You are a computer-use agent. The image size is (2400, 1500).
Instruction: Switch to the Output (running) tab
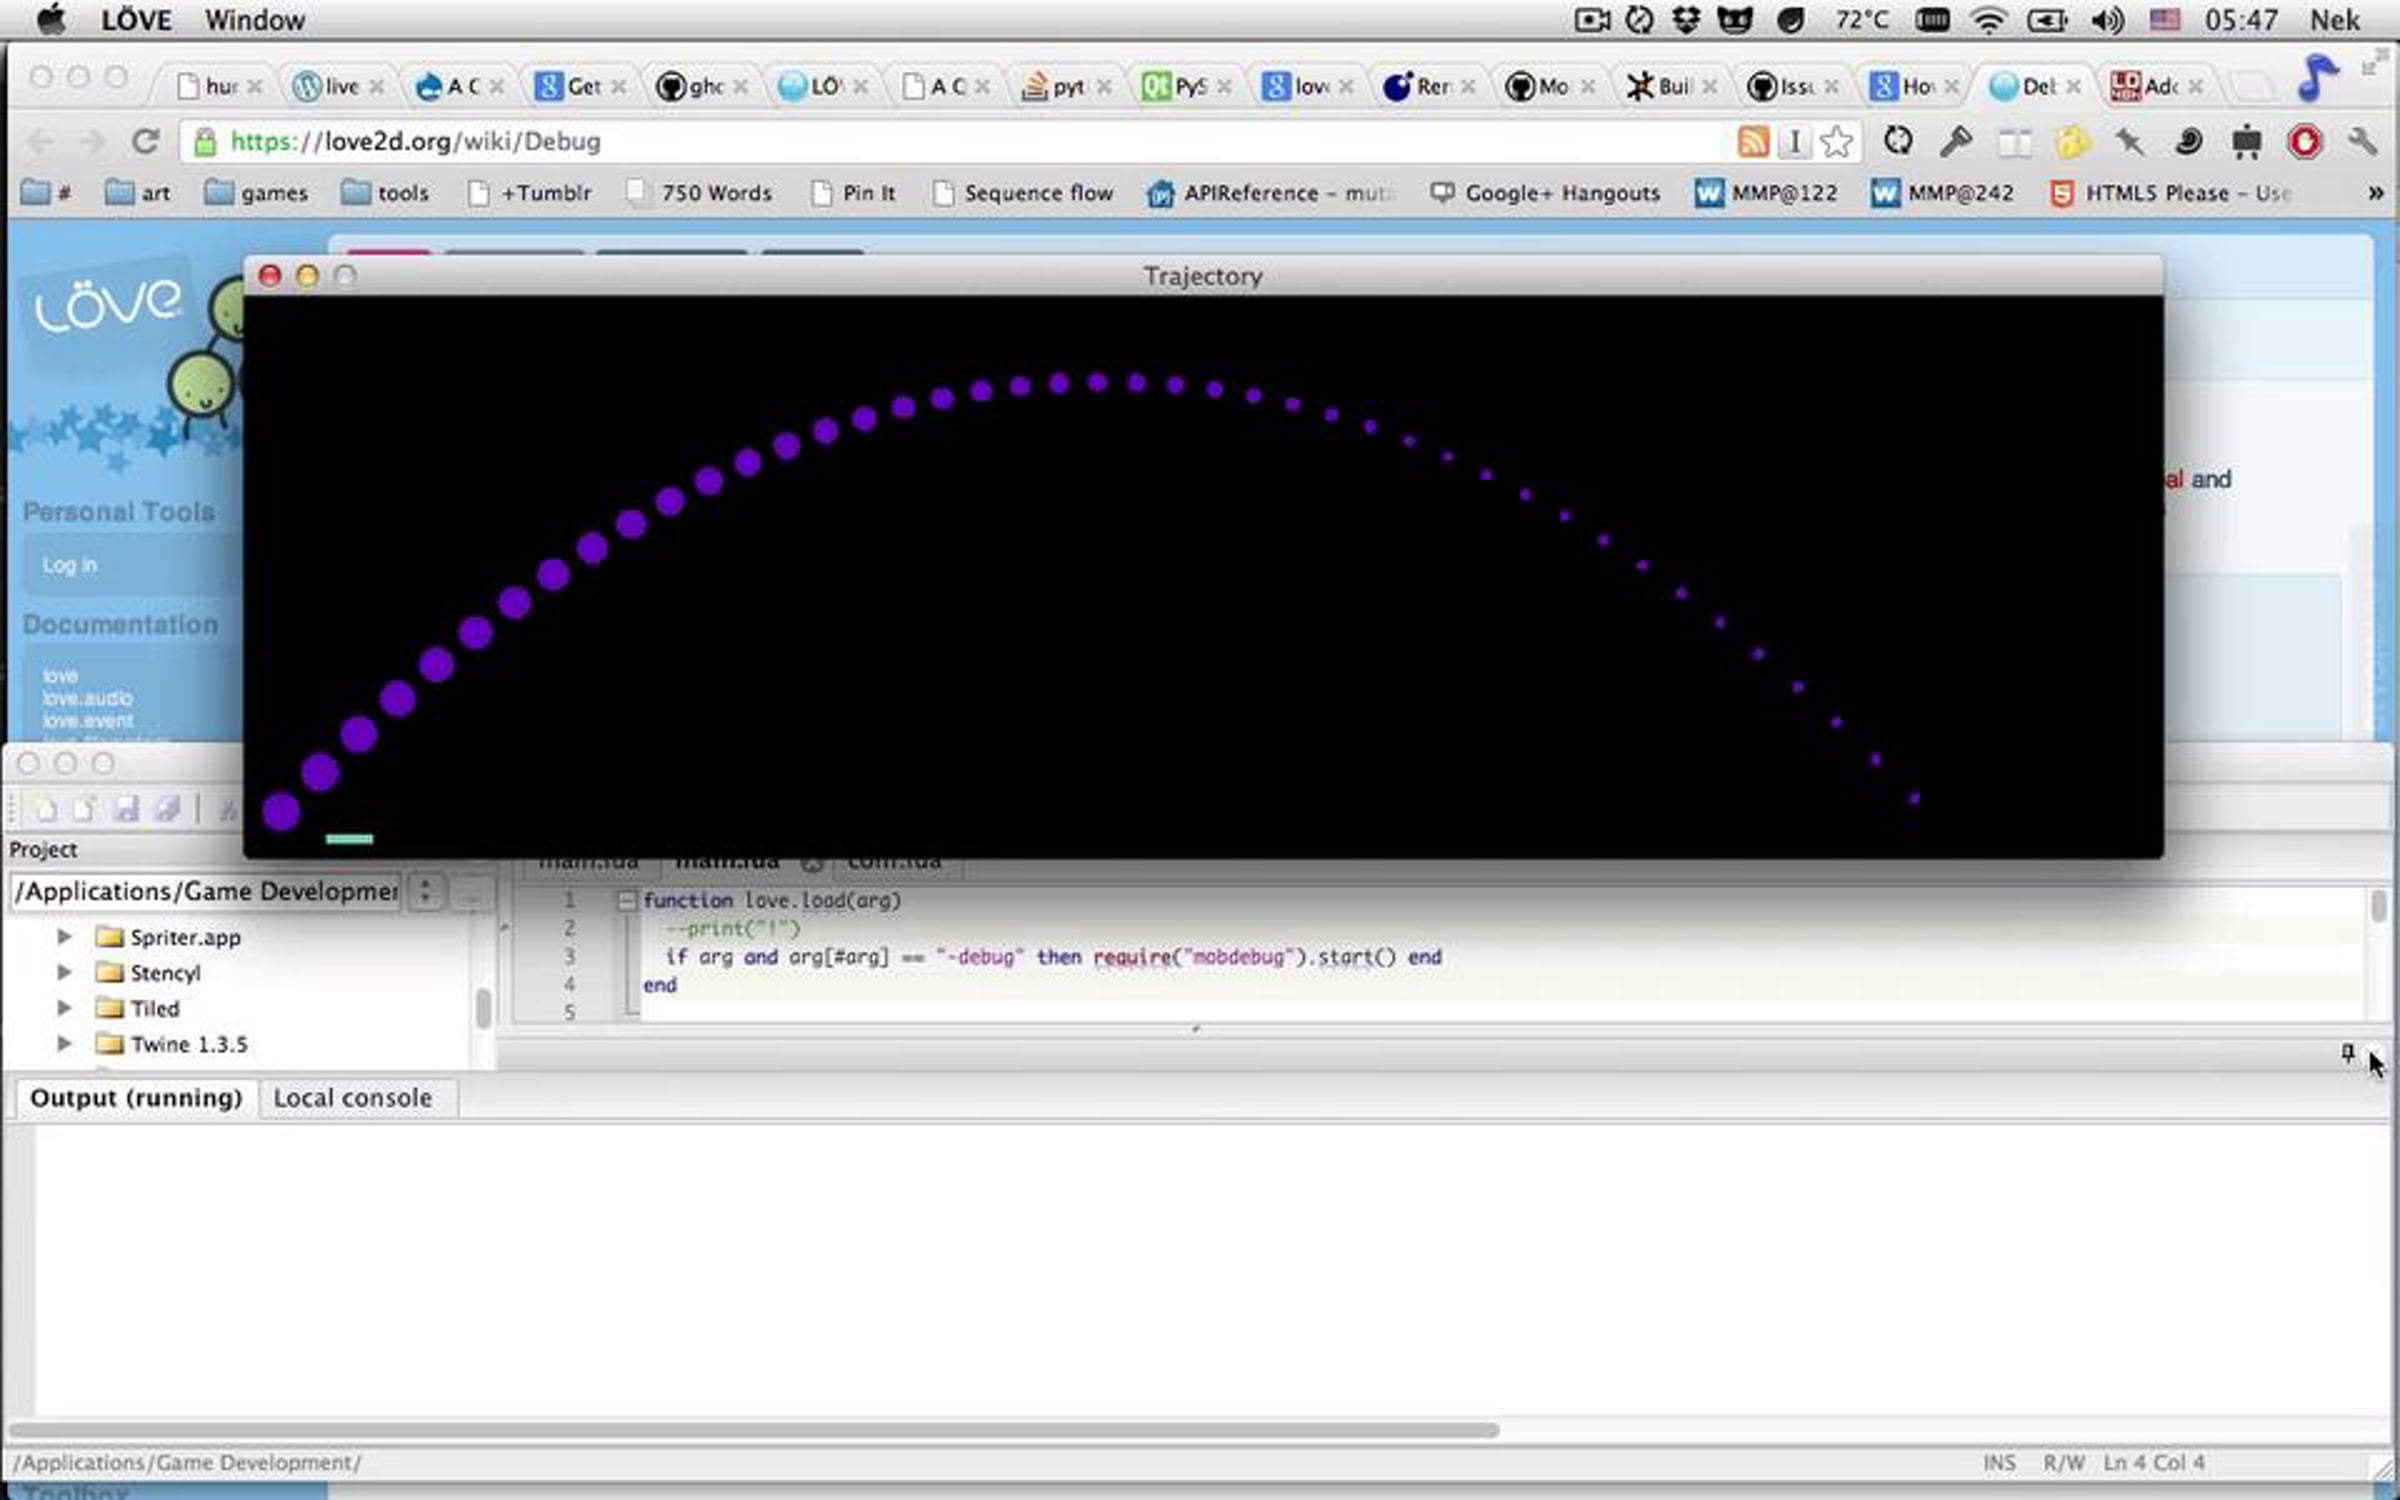137,1098
